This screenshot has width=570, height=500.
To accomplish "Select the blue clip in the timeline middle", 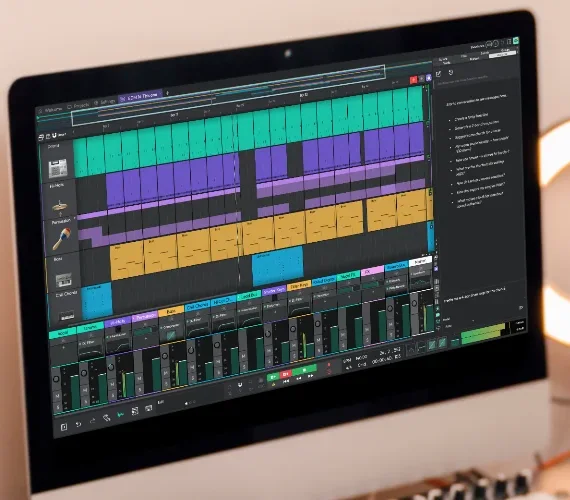I will (x=278, y=265).
